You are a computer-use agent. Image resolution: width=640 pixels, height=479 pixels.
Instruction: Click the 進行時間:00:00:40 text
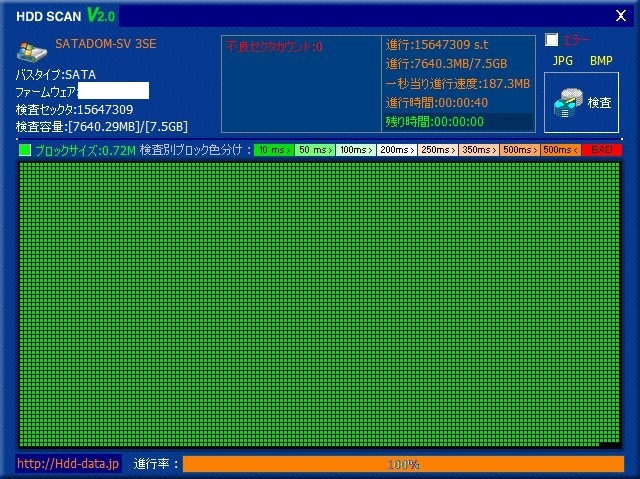pyautogui.click(x=437, y=102)
